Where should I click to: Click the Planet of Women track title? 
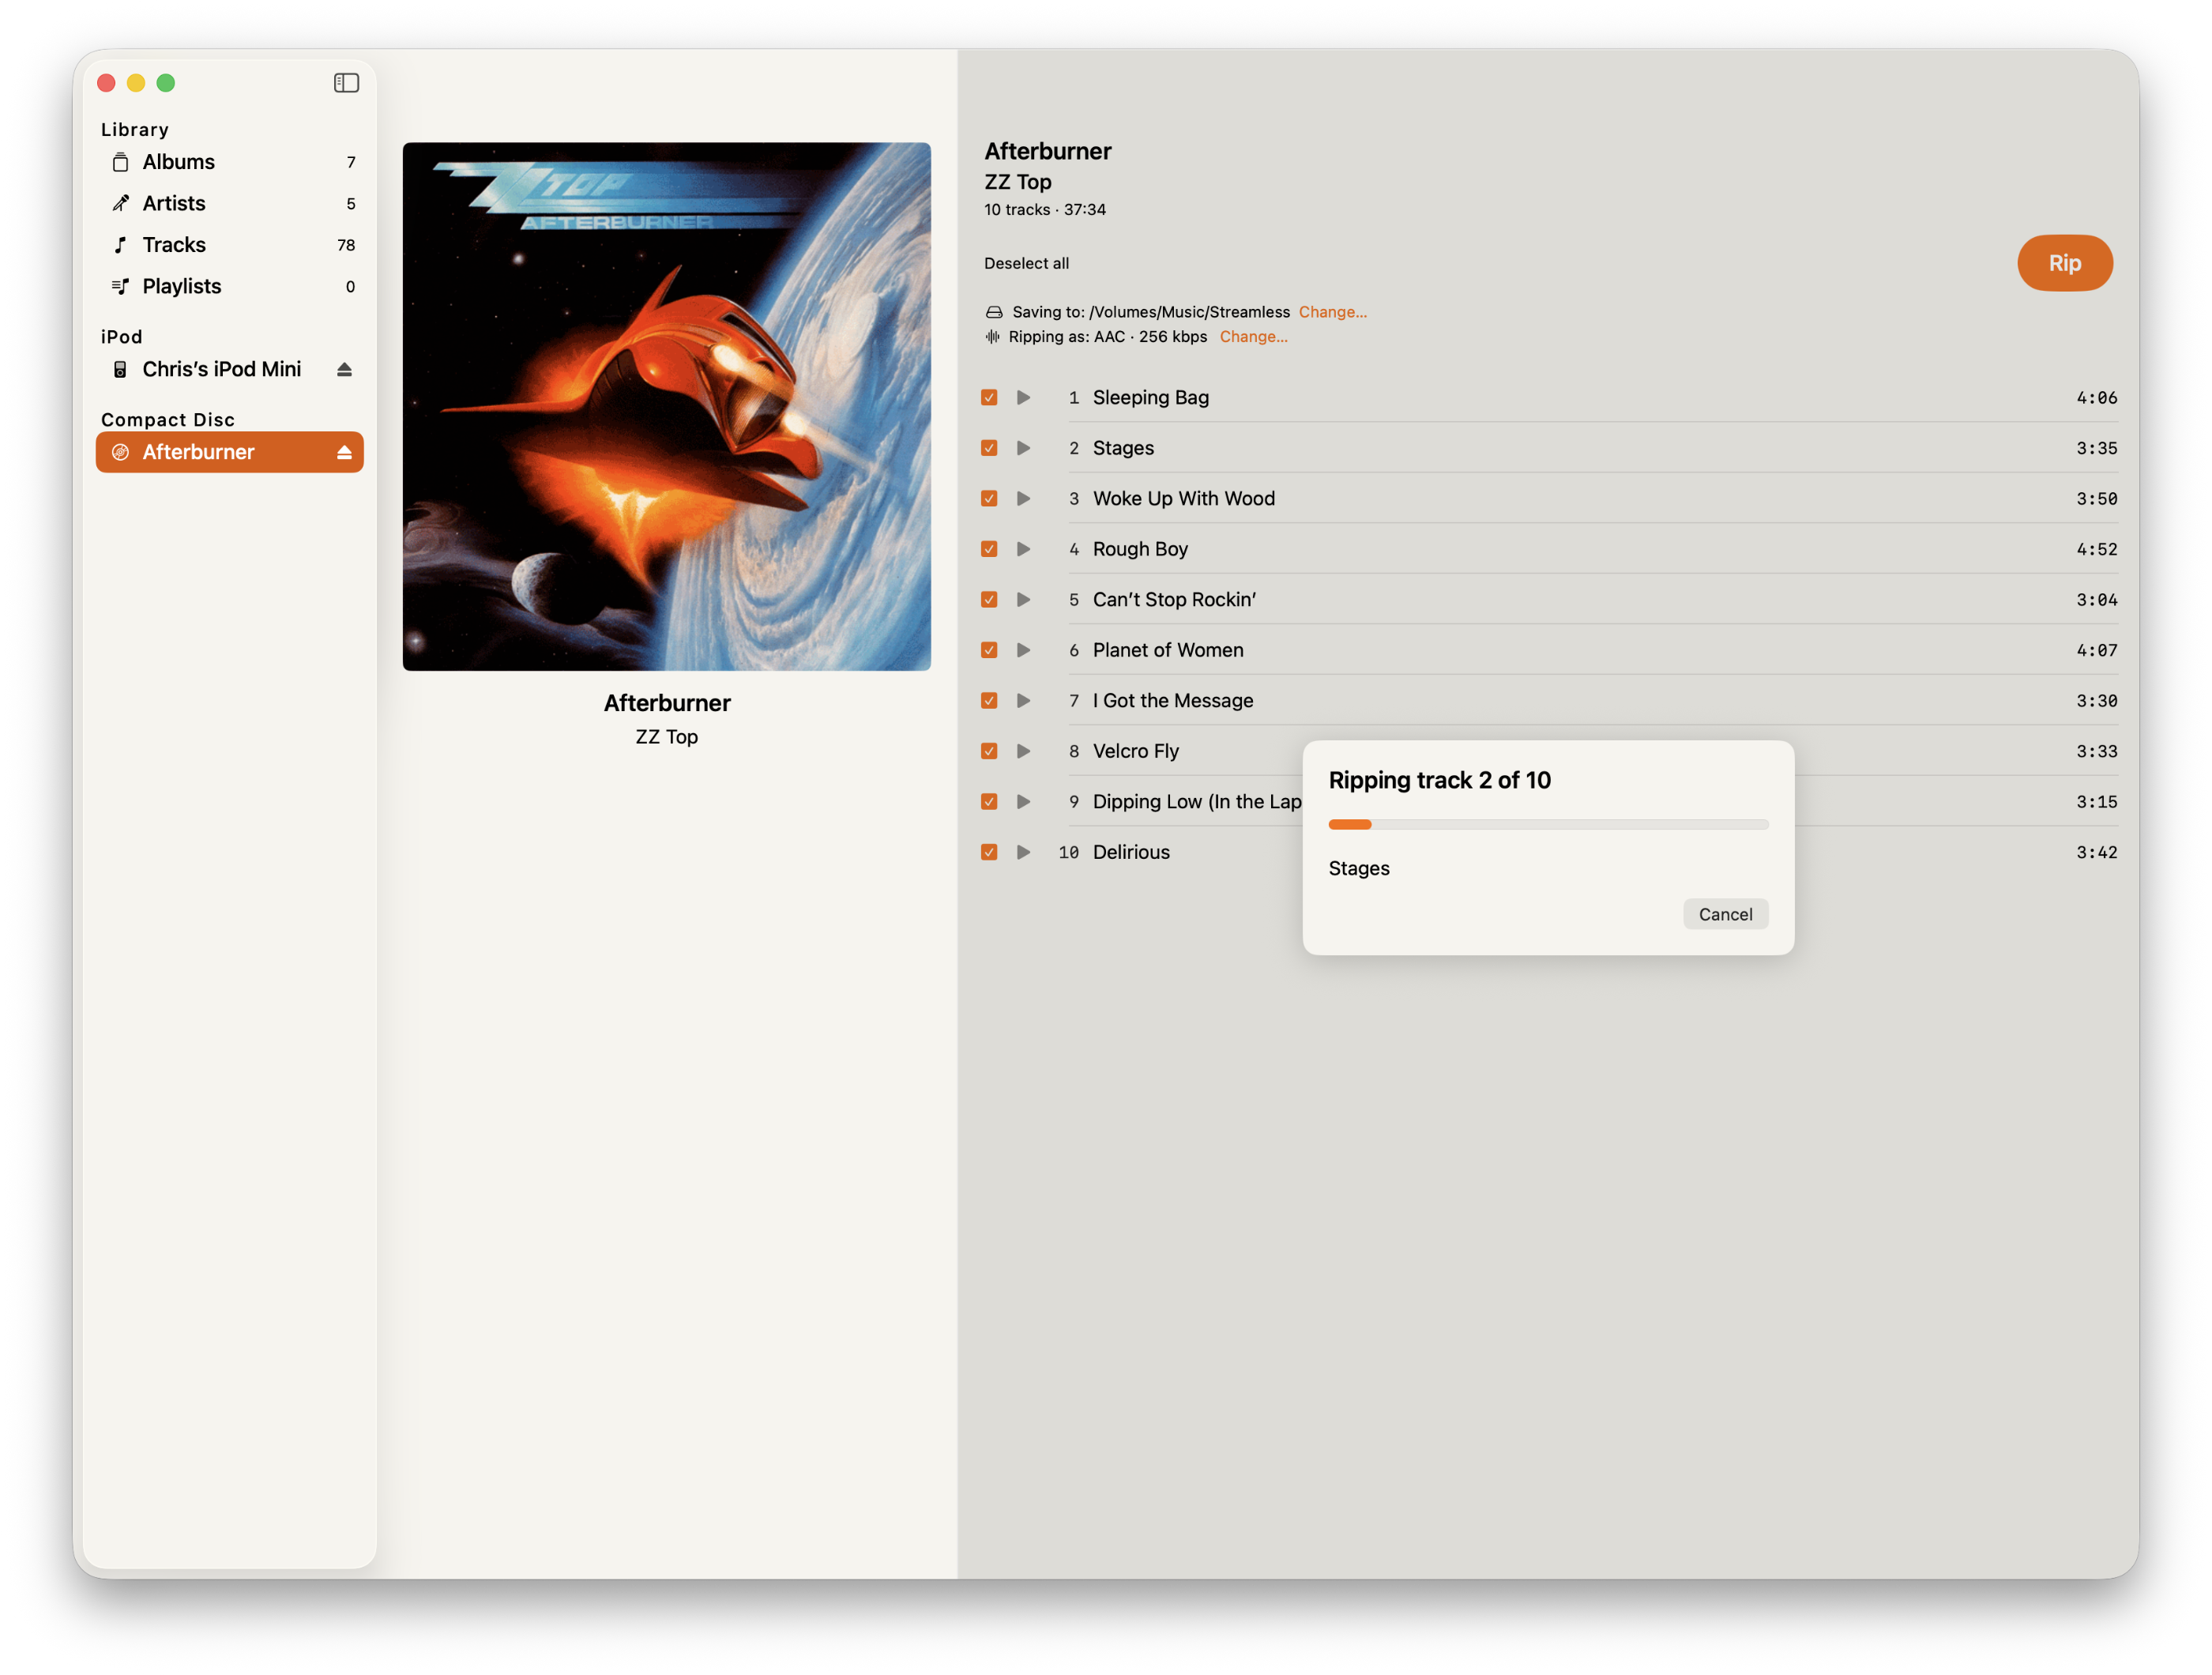point(1168,650)
